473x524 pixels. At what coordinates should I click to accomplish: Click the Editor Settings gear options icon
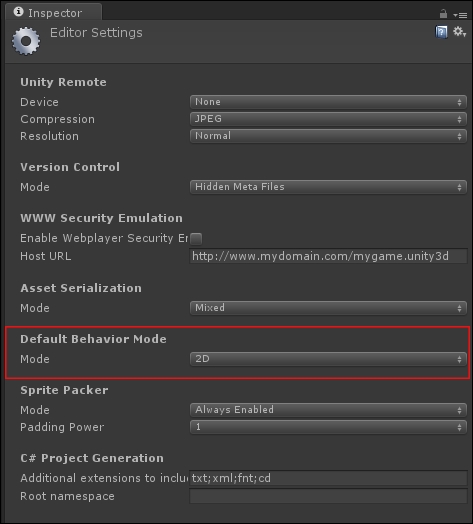click(x=460, y=32)
